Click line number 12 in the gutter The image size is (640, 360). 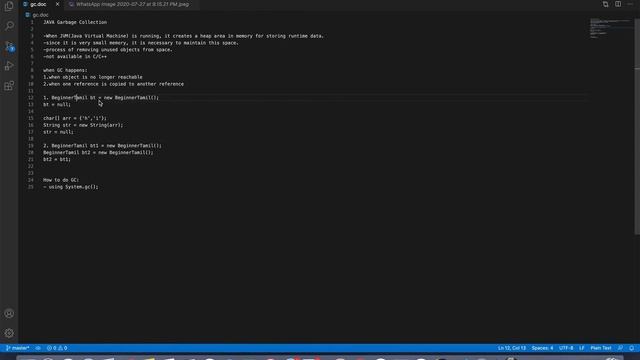pyautogui.click(x=31, y=98)
